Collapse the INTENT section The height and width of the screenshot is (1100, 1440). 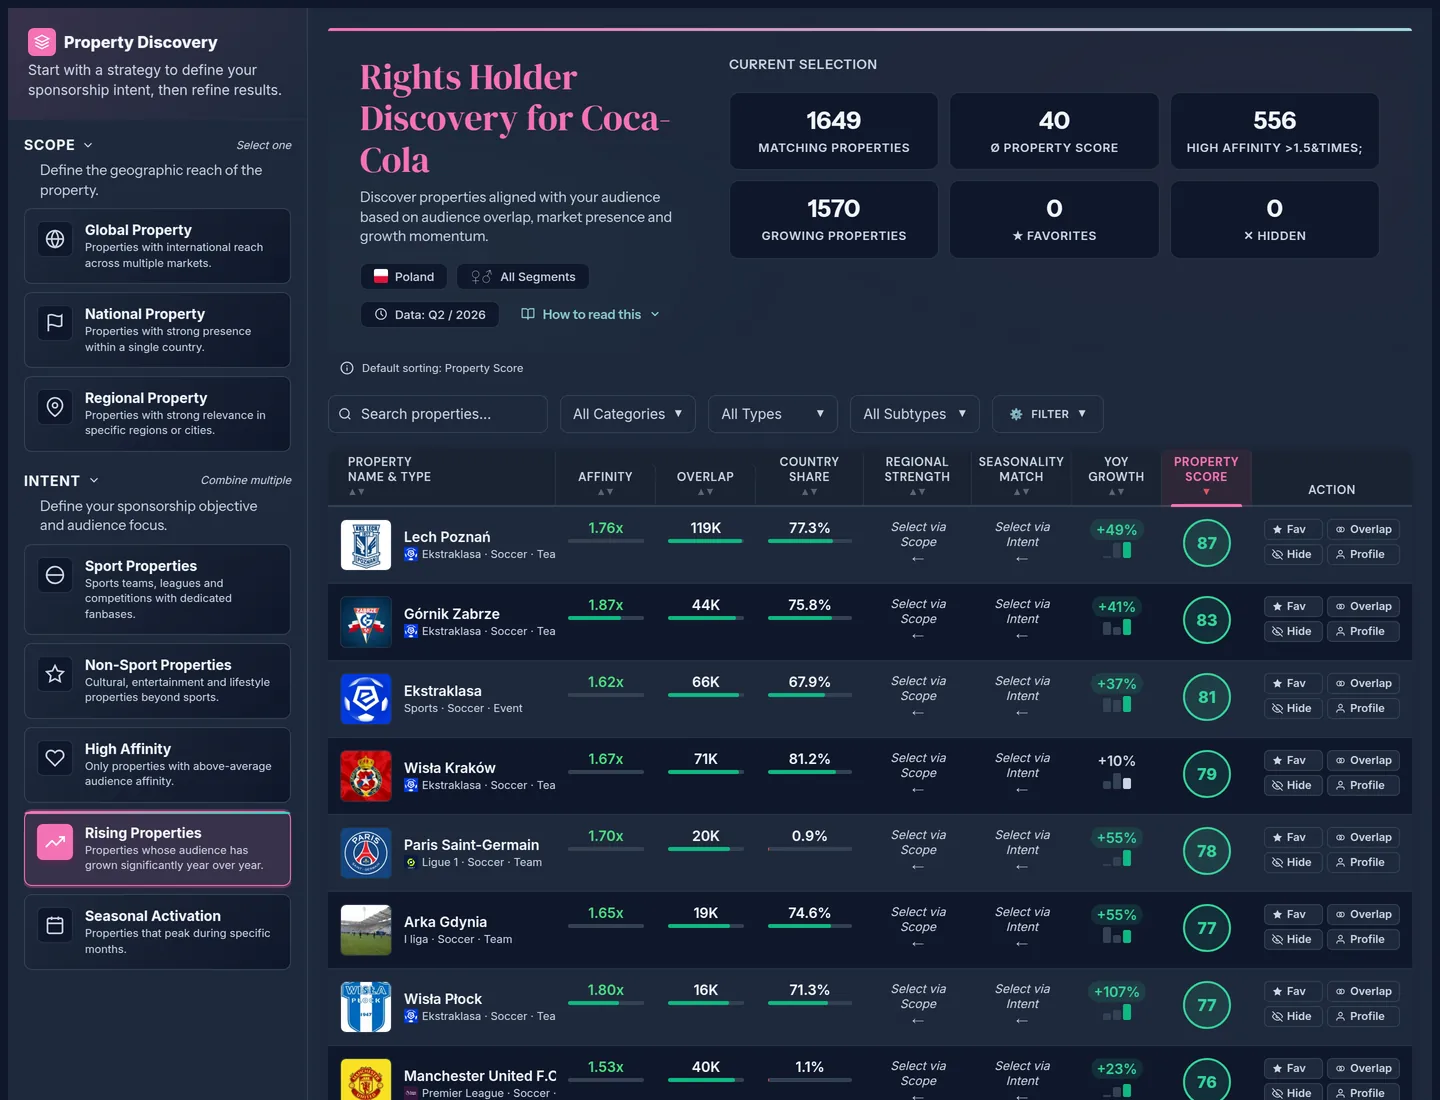[x=62, y=481]
